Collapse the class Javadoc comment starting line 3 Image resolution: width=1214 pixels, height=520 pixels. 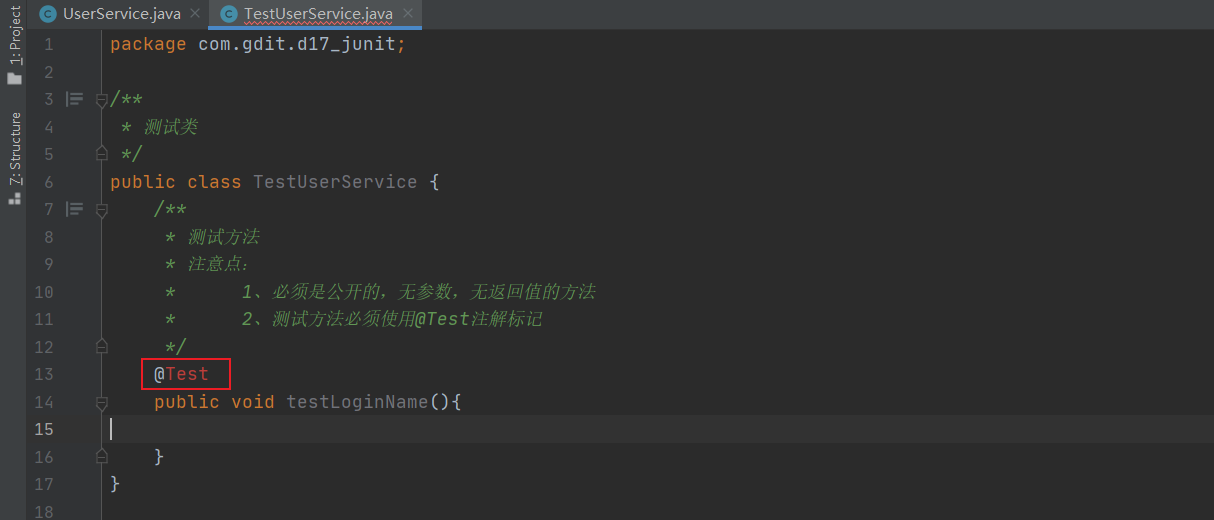[101, 100]
